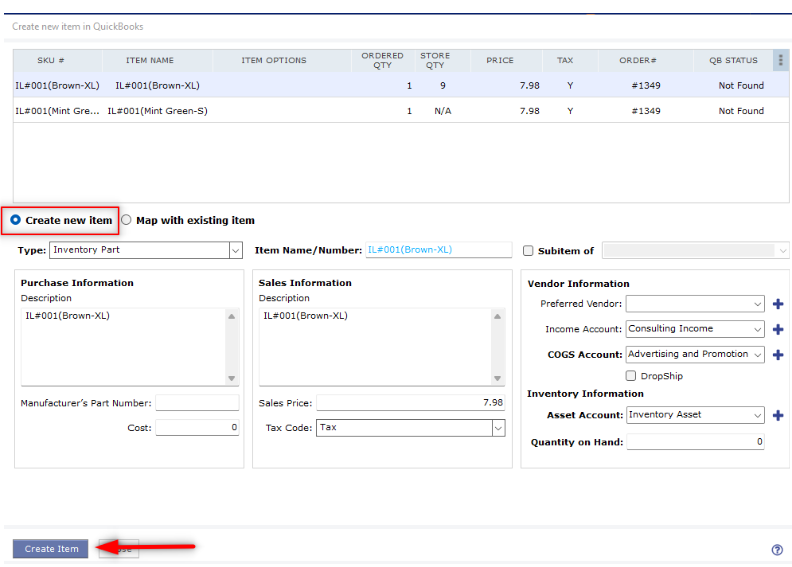The image size is (792, 567).
Task: Sort by ORDERED QTY column header
Action: pyautogui.click(x=382, y=60)
